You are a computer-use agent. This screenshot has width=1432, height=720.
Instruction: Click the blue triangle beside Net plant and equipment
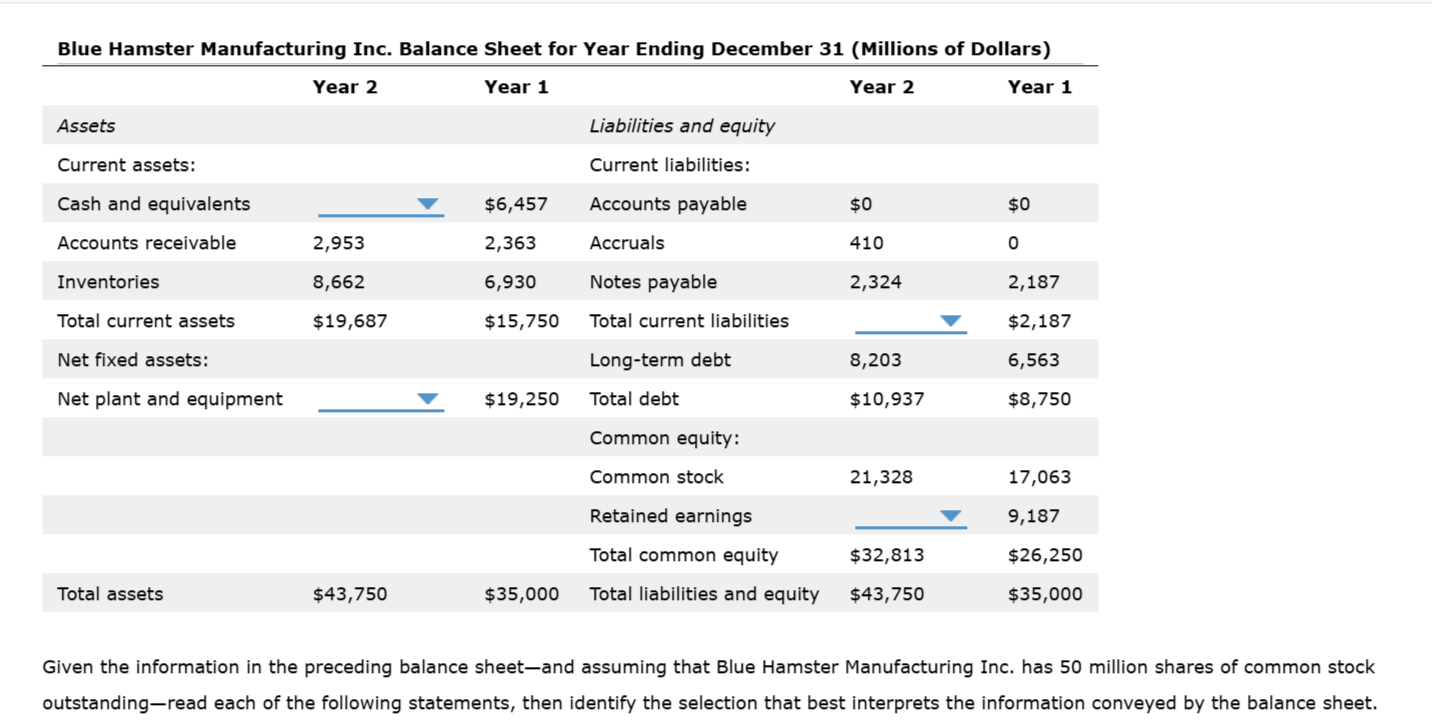pyautogui.click(x=426, y=398)
